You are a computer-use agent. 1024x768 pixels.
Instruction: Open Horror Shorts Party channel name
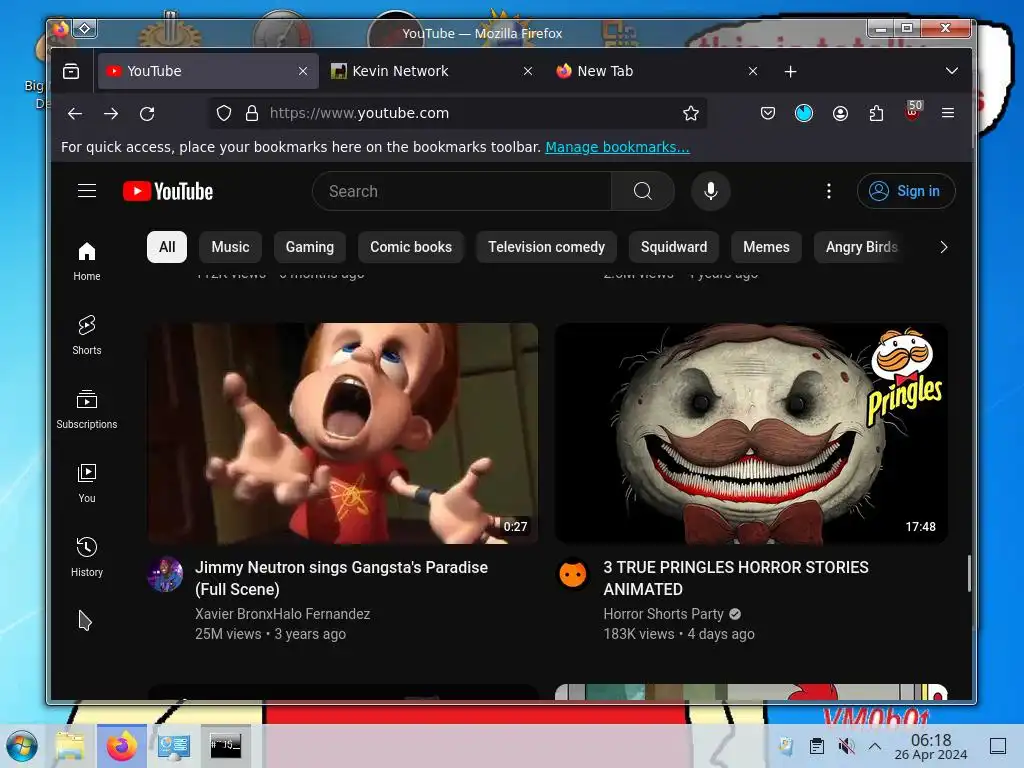(664, 614)
